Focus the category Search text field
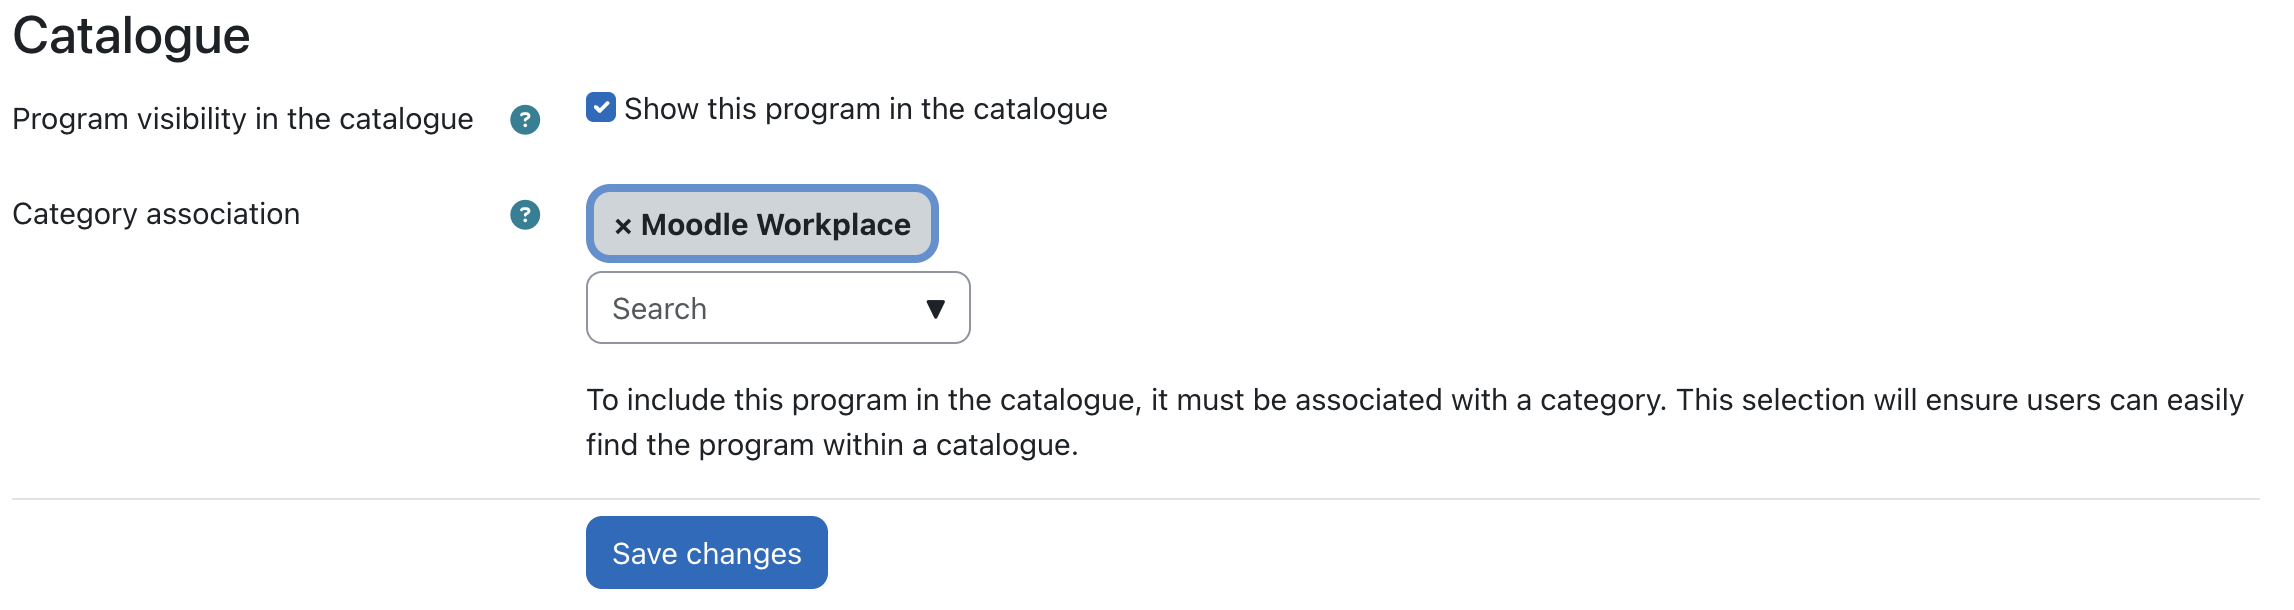 click(x=778, y=308)
